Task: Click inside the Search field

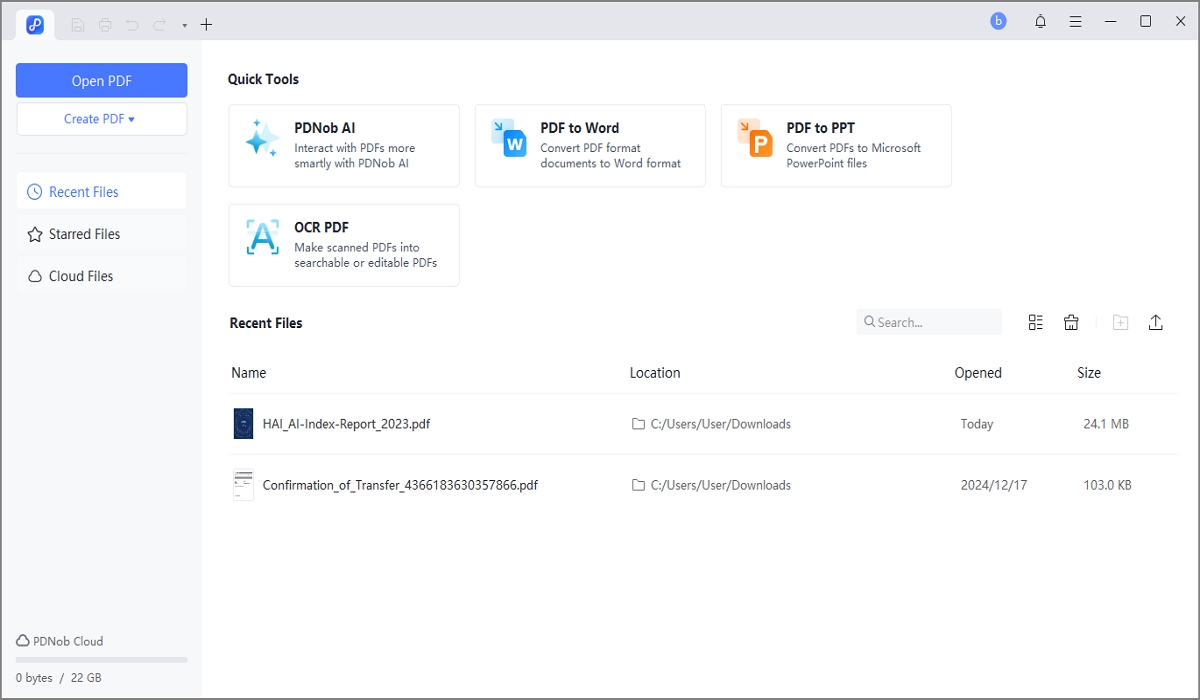Action: pos(928,321)
